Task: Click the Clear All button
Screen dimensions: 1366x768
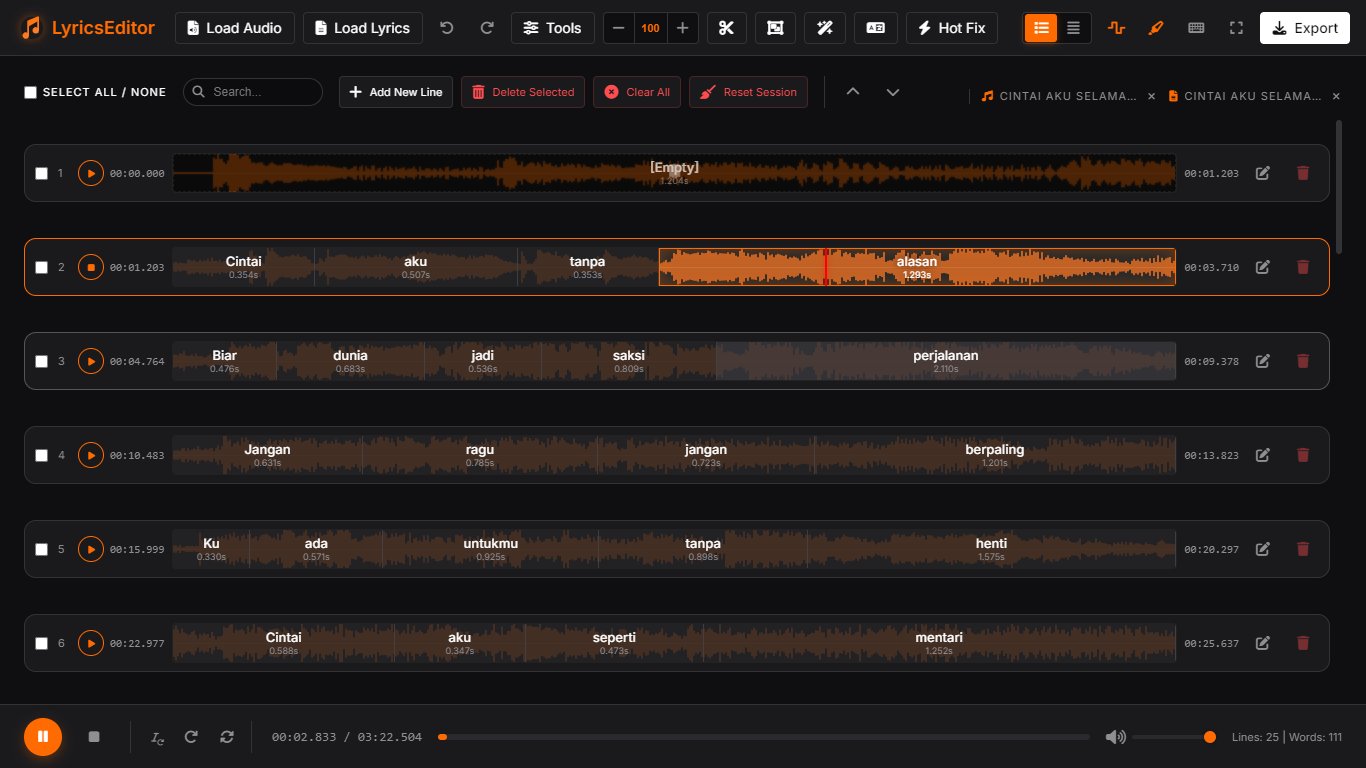Action: (637, 92)
